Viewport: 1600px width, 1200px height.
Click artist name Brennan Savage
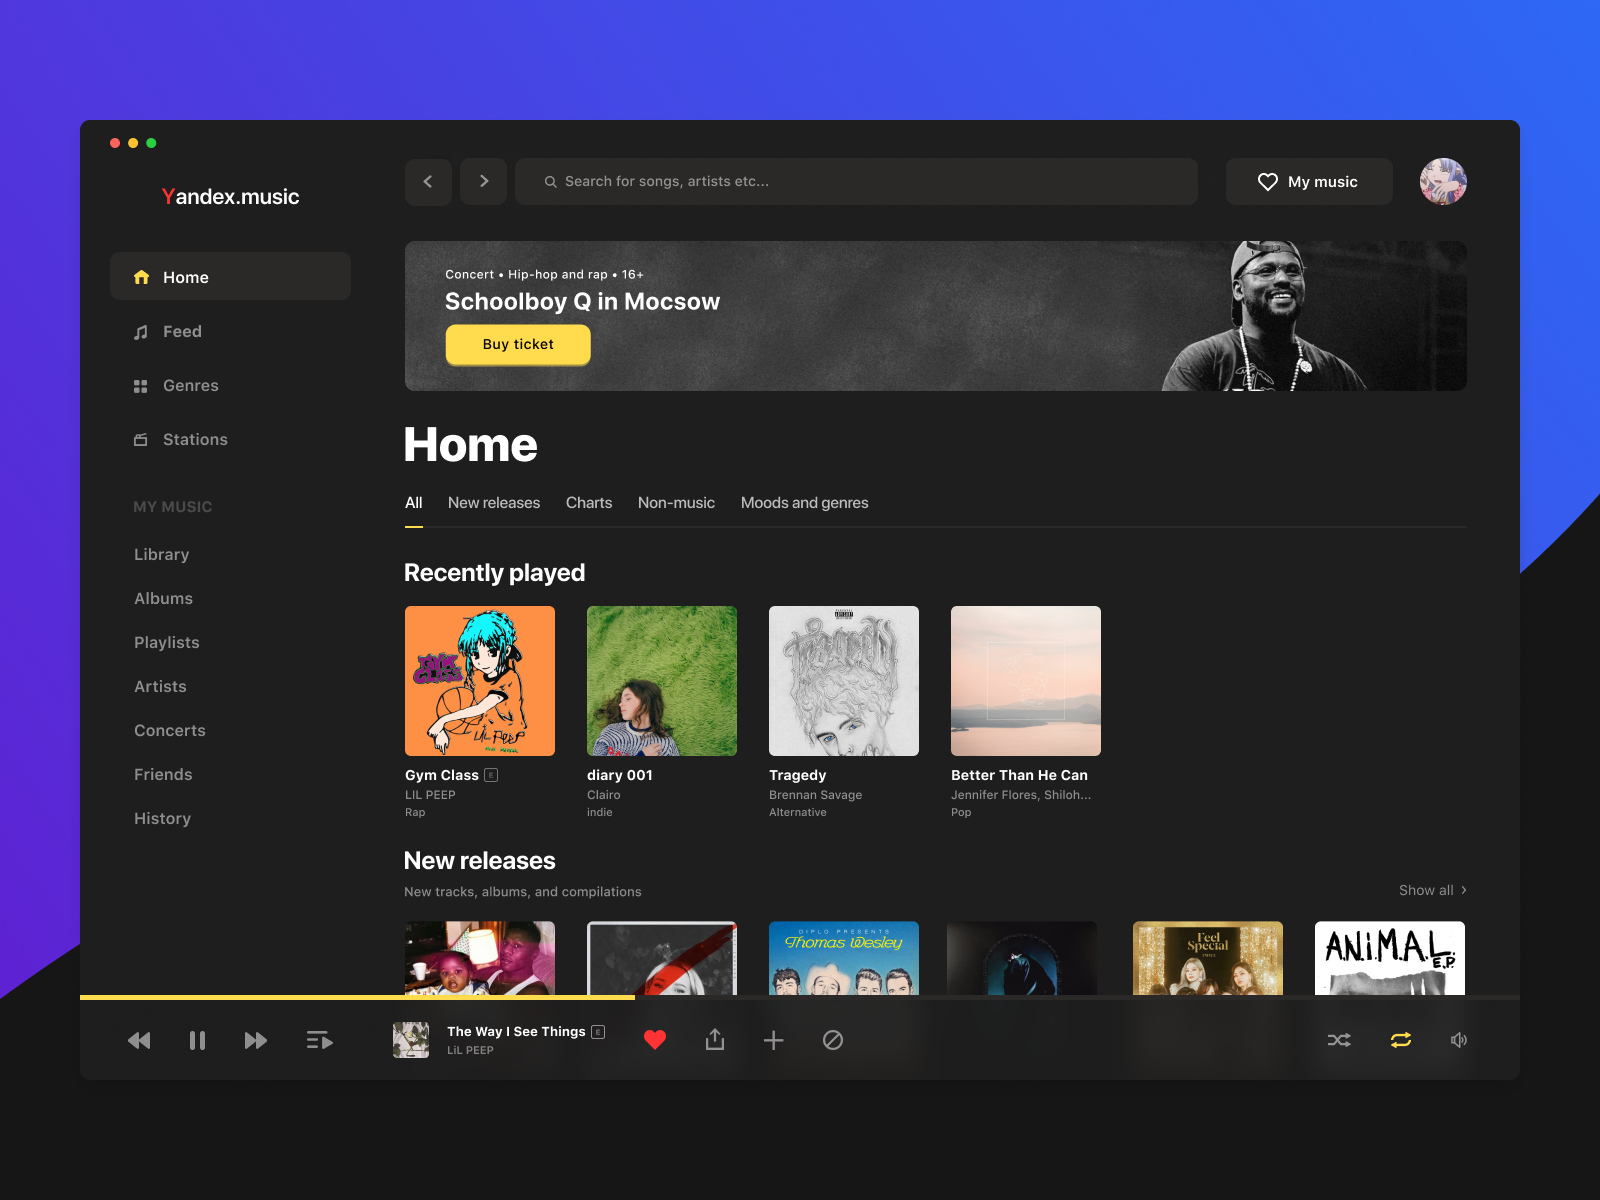pos(815,795)
